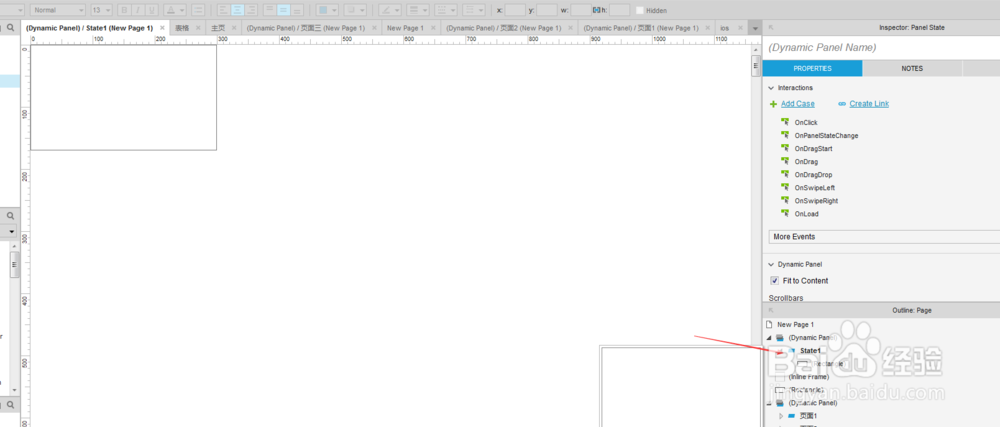Select State1 in the Outline panel

point(810,351)
